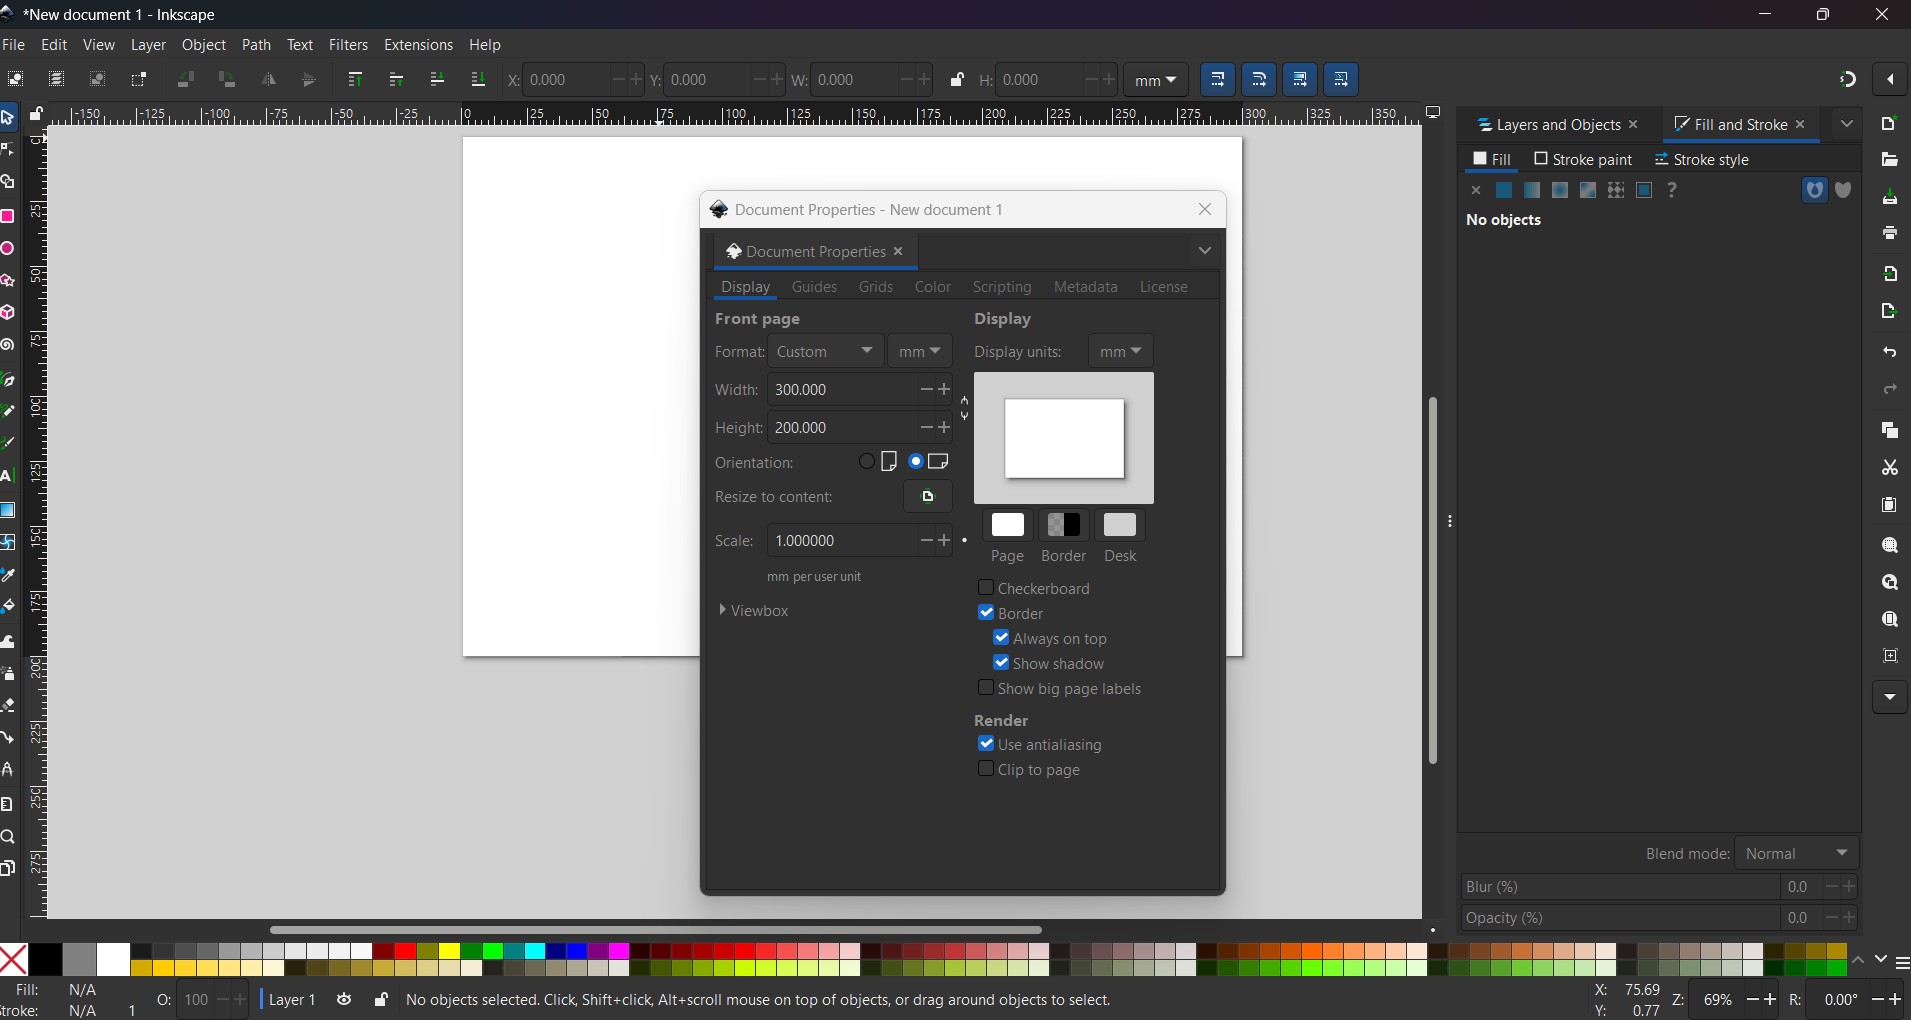Screen dimensions: 1911x1020
Task: Click the Save document icon
Action: tap(1889, 198)
